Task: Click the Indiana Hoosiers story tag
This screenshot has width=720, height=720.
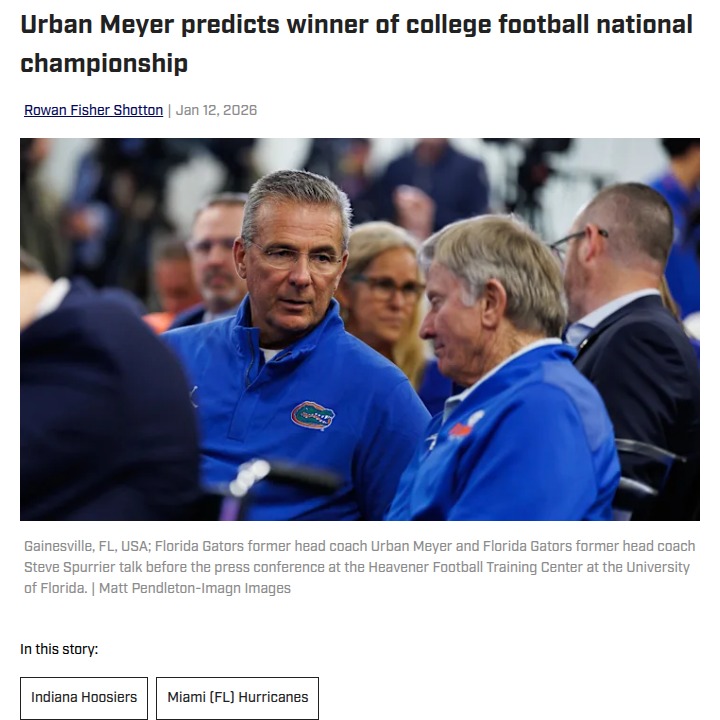Action: [84, 697]
